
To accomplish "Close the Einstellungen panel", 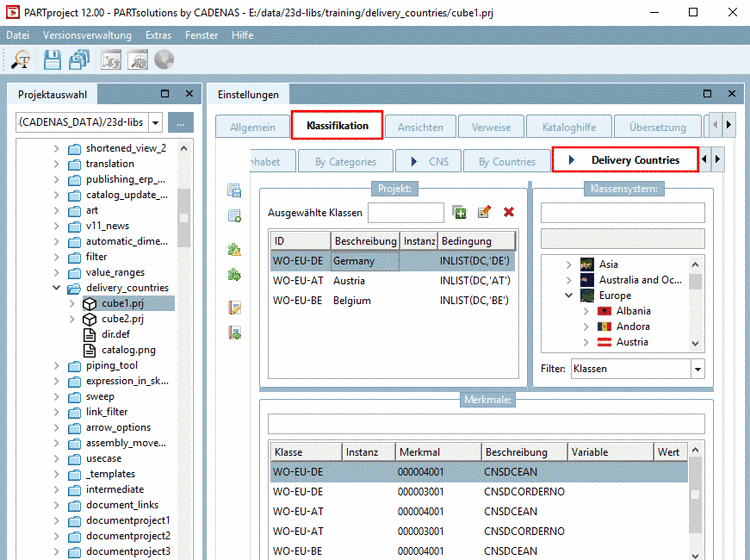I will tap(732, 94).
